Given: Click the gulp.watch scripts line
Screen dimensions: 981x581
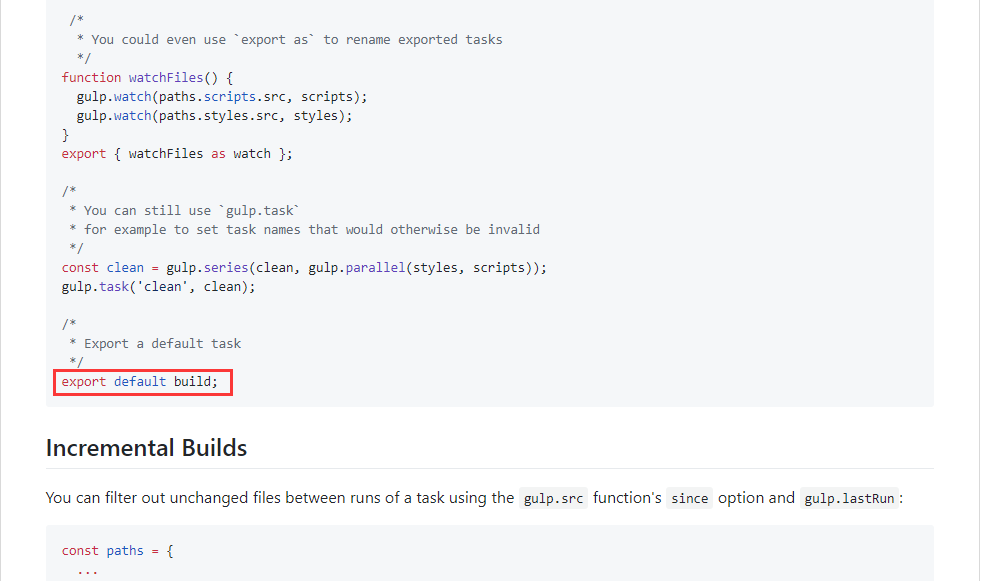Looking at the screenshot, I should (222, 96).
